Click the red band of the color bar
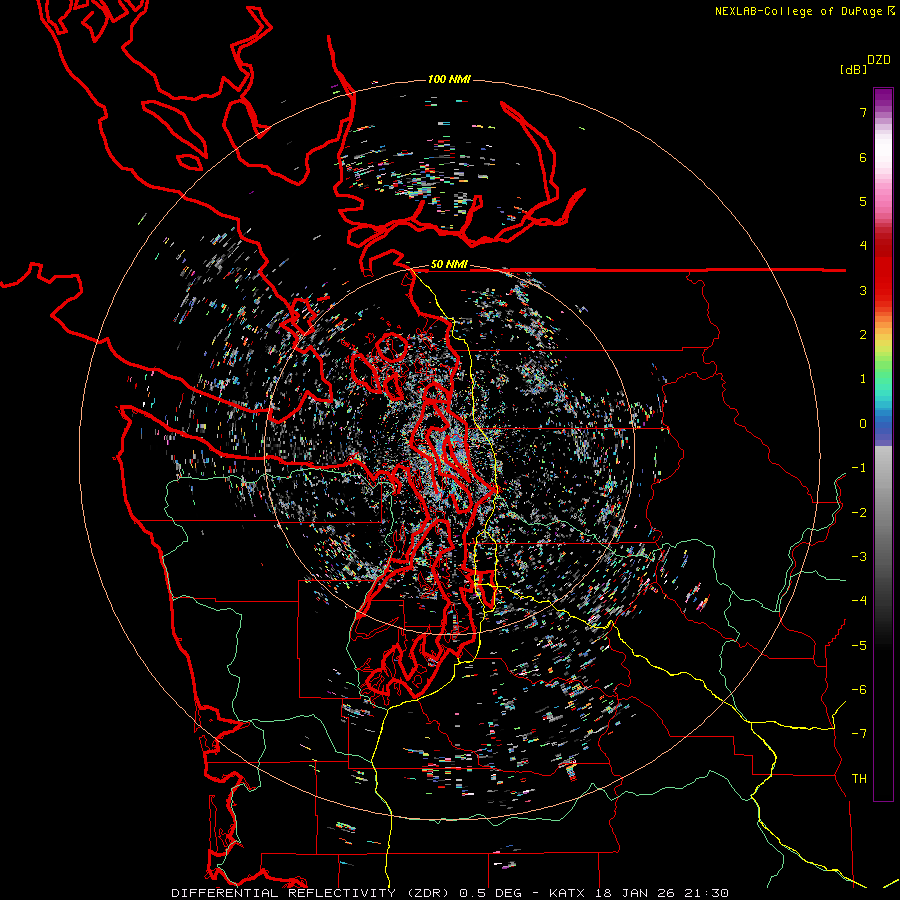Screen dimensions: 900x900 [x=883, y=270]
